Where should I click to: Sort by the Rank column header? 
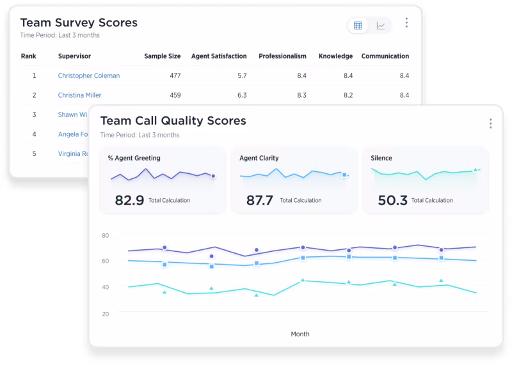click(28, 56)
